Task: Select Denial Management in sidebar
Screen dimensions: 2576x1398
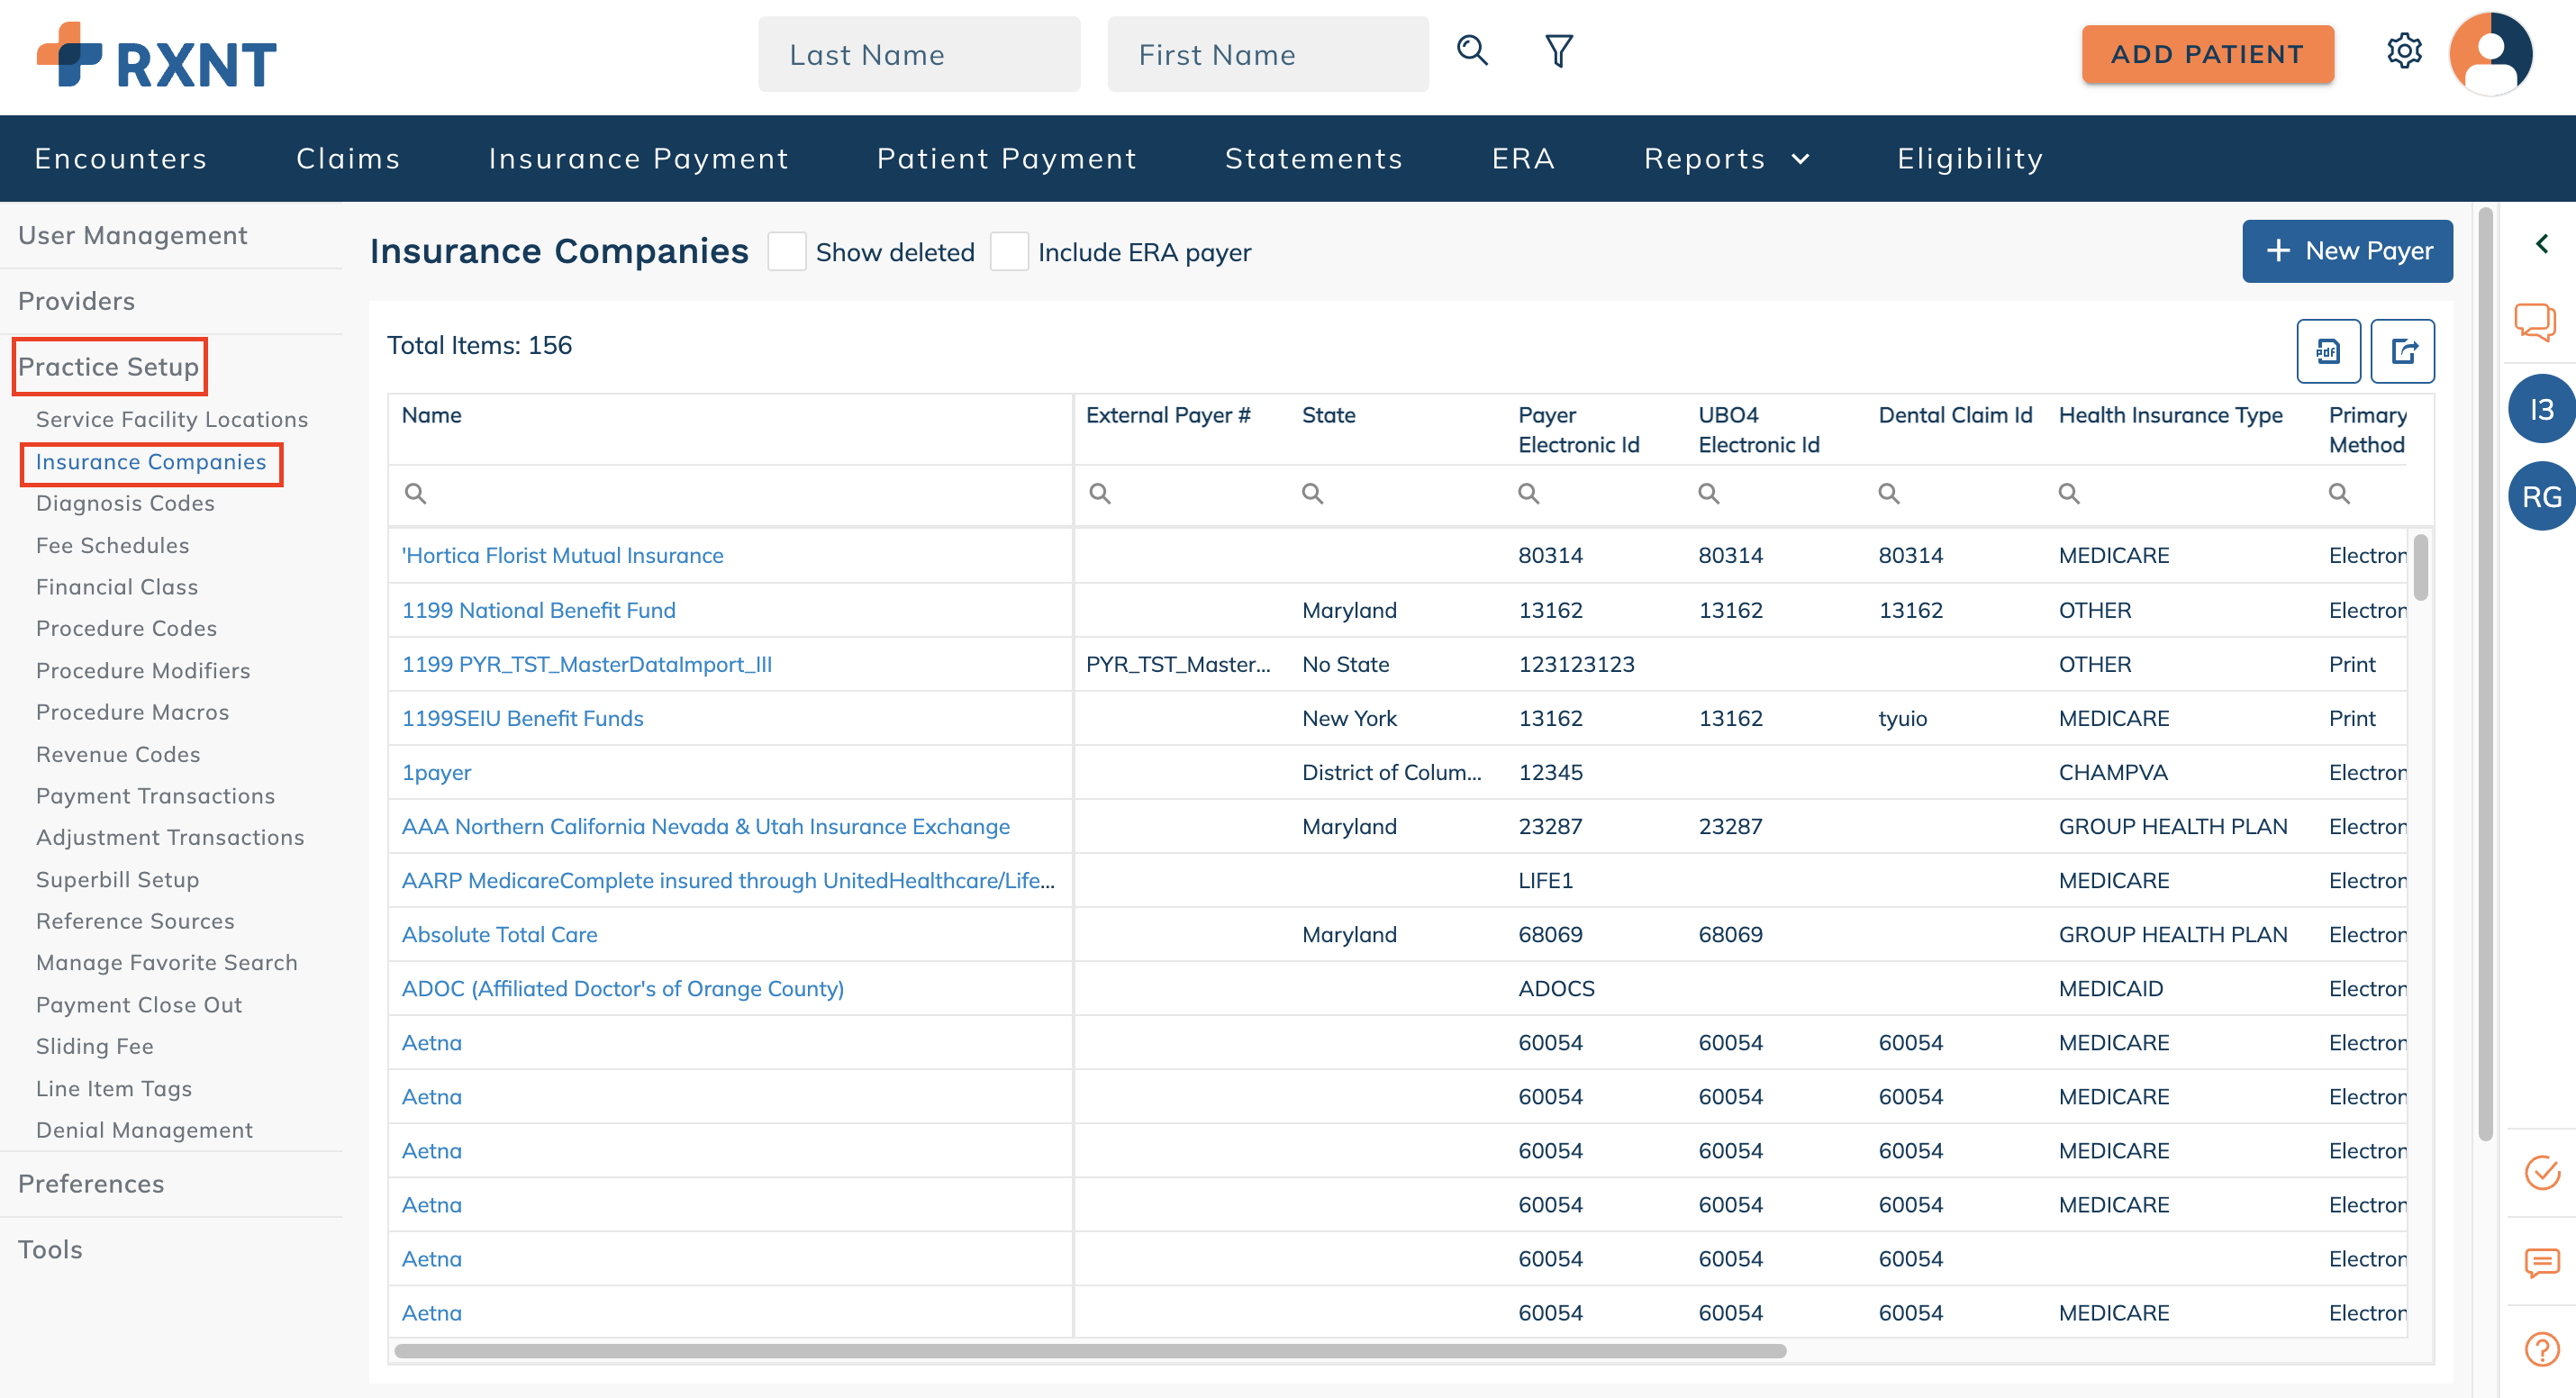Action: click(x=144, y=1130)
